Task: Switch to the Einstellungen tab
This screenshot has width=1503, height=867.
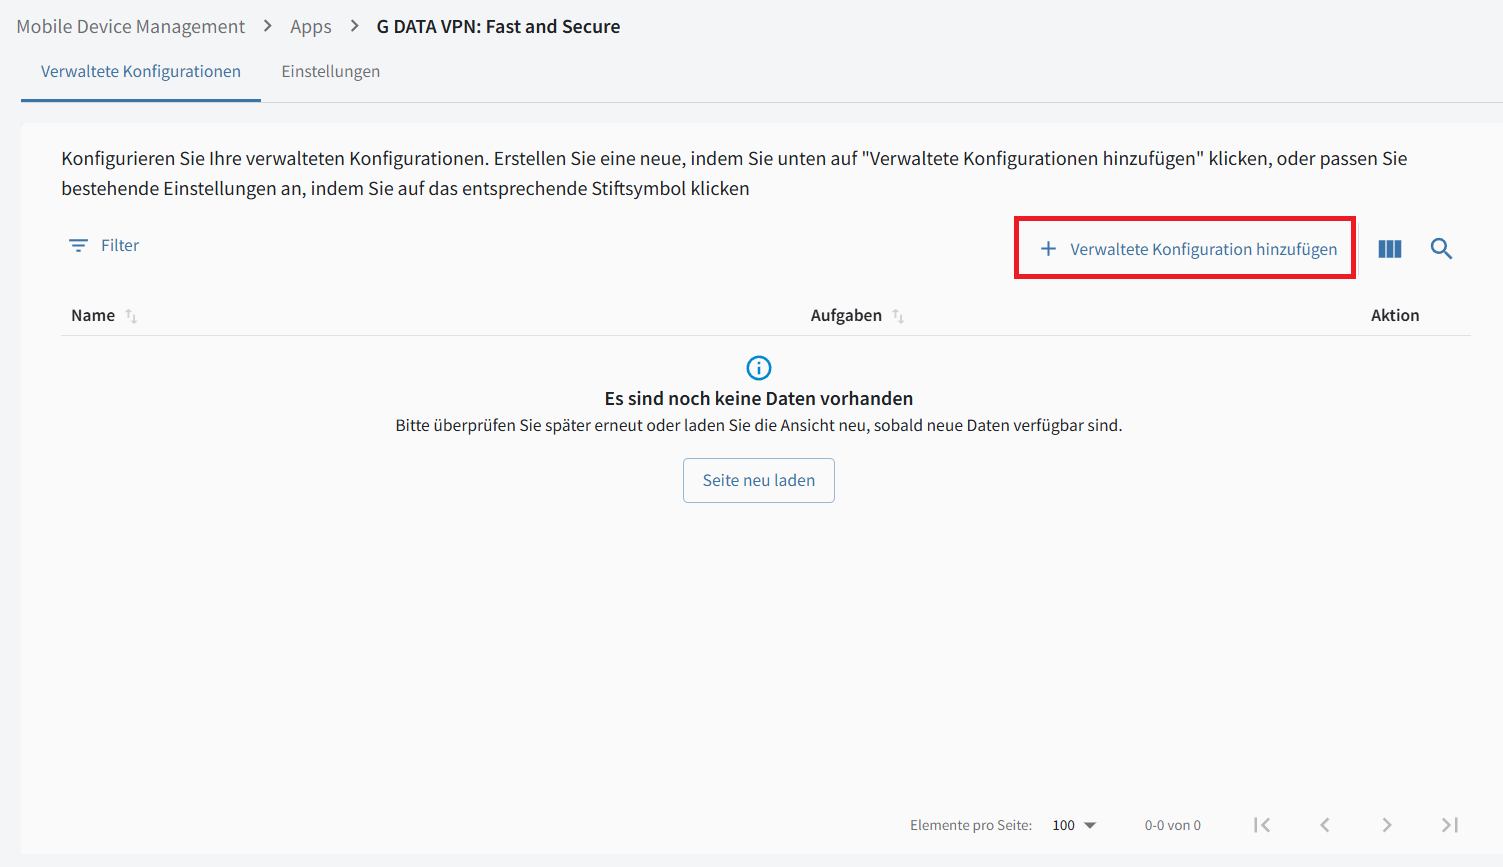Action: [x=331, y=72]
